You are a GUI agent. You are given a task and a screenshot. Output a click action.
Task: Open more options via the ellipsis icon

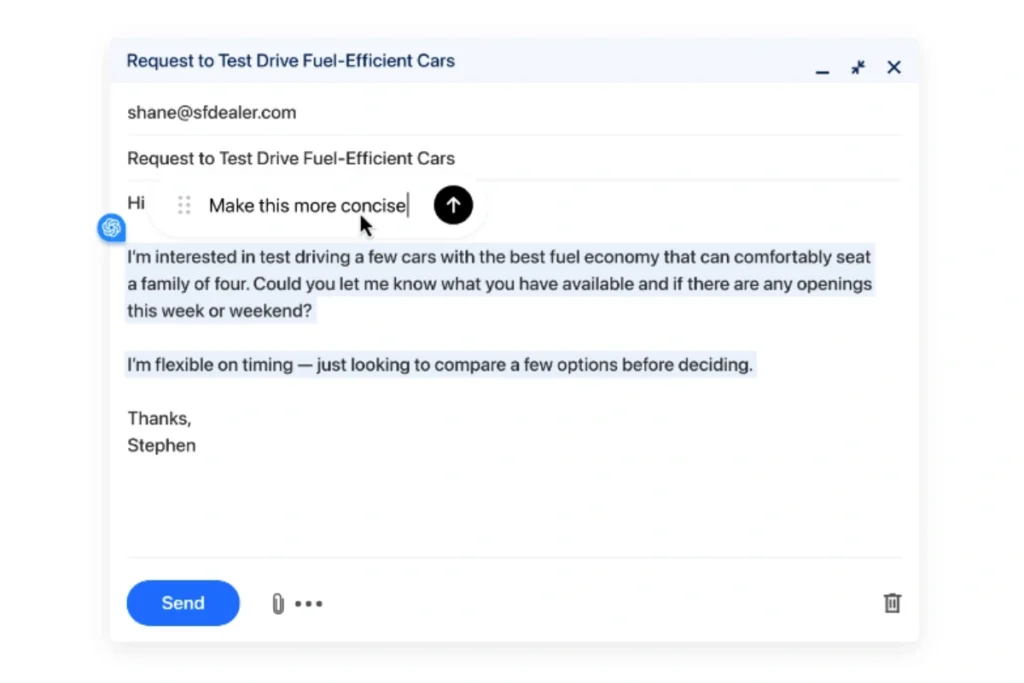[309, 603]
